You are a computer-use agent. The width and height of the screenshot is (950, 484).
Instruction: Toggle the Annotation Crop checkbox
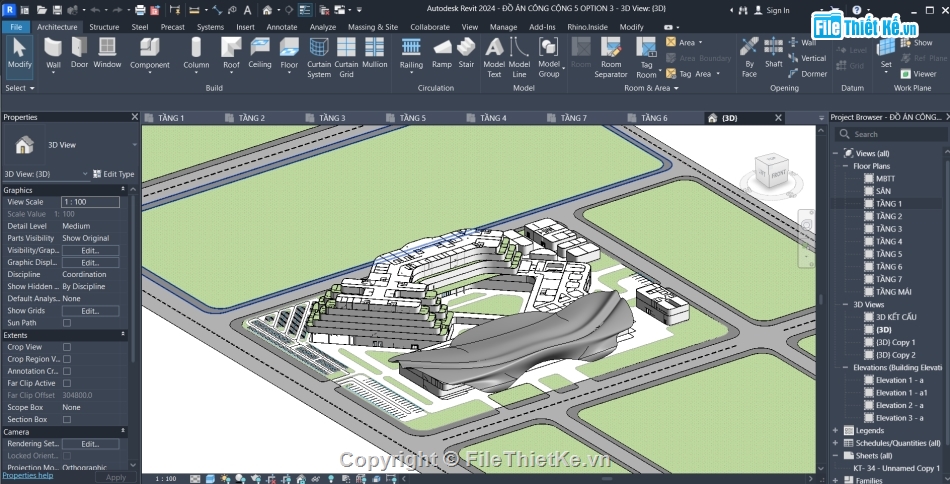(67, 371)
